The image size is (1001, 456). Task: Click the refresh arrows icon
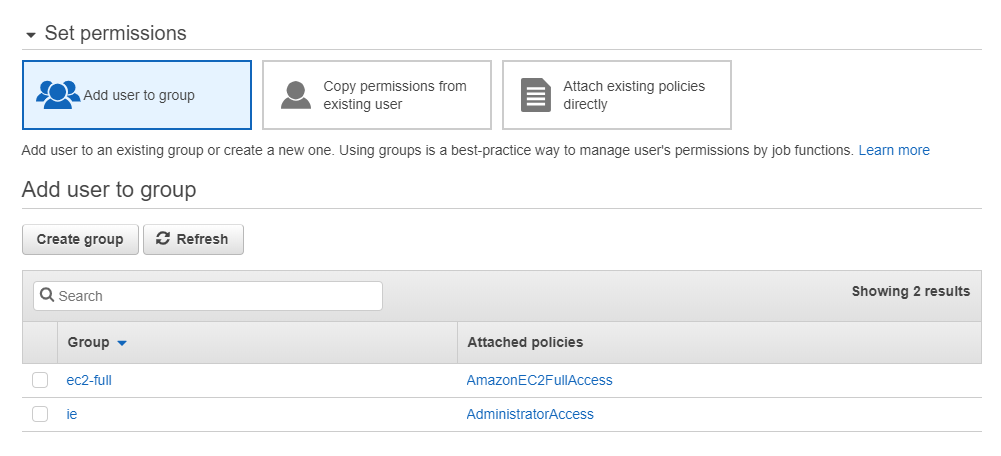[x=163, y=238]
